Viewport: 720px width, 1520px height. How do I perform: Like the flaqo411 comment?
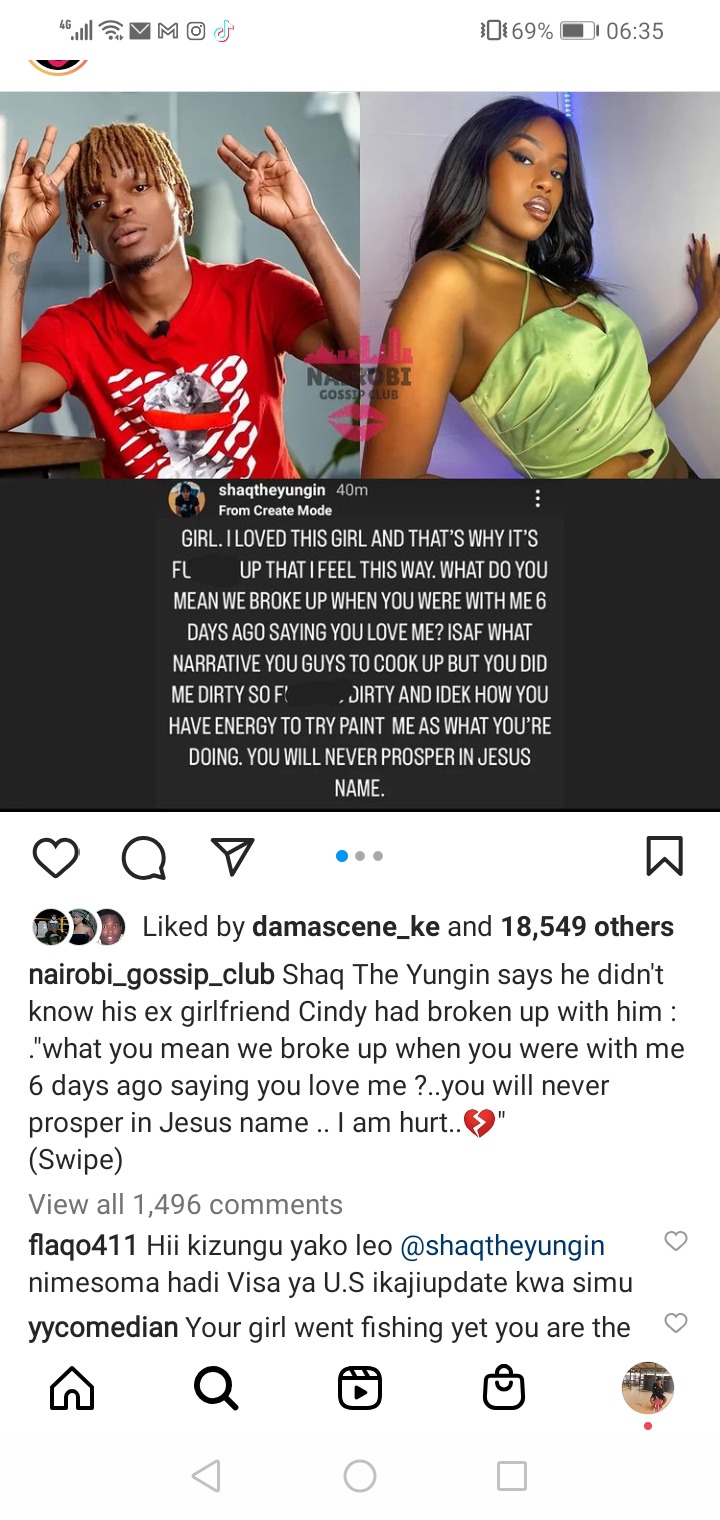click(x=676, y=1241)
